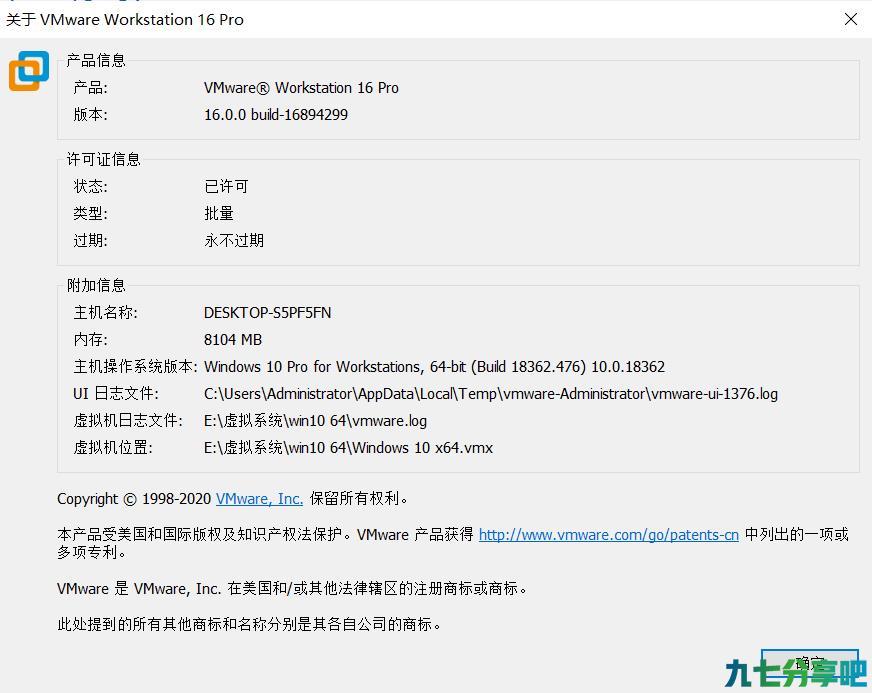Select the version text 16.0.0 build-16894299
The width and height of the screenshot is (872, 693).
(276, 115)
